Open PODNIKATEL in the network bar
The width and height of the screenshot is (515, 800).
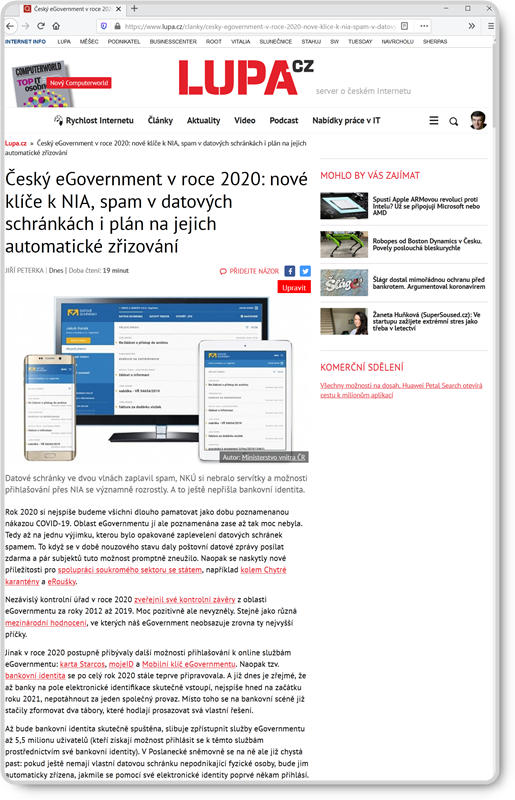click(x=124, y=42)
